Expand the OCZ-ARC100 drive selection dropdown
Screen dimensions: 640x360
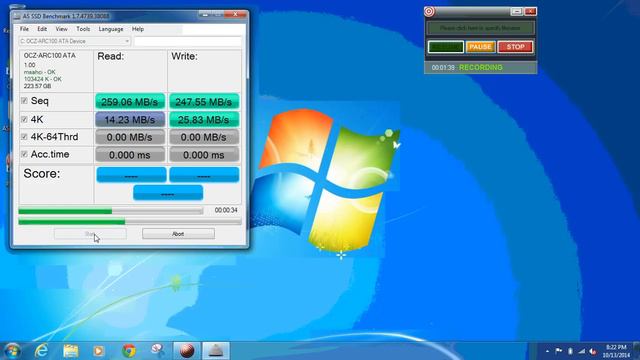click(75, 41)
